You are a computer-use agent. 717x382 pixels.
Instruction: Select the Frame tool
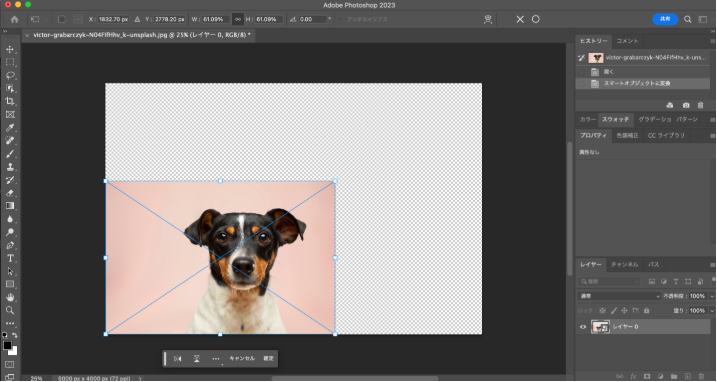point(10,114)
